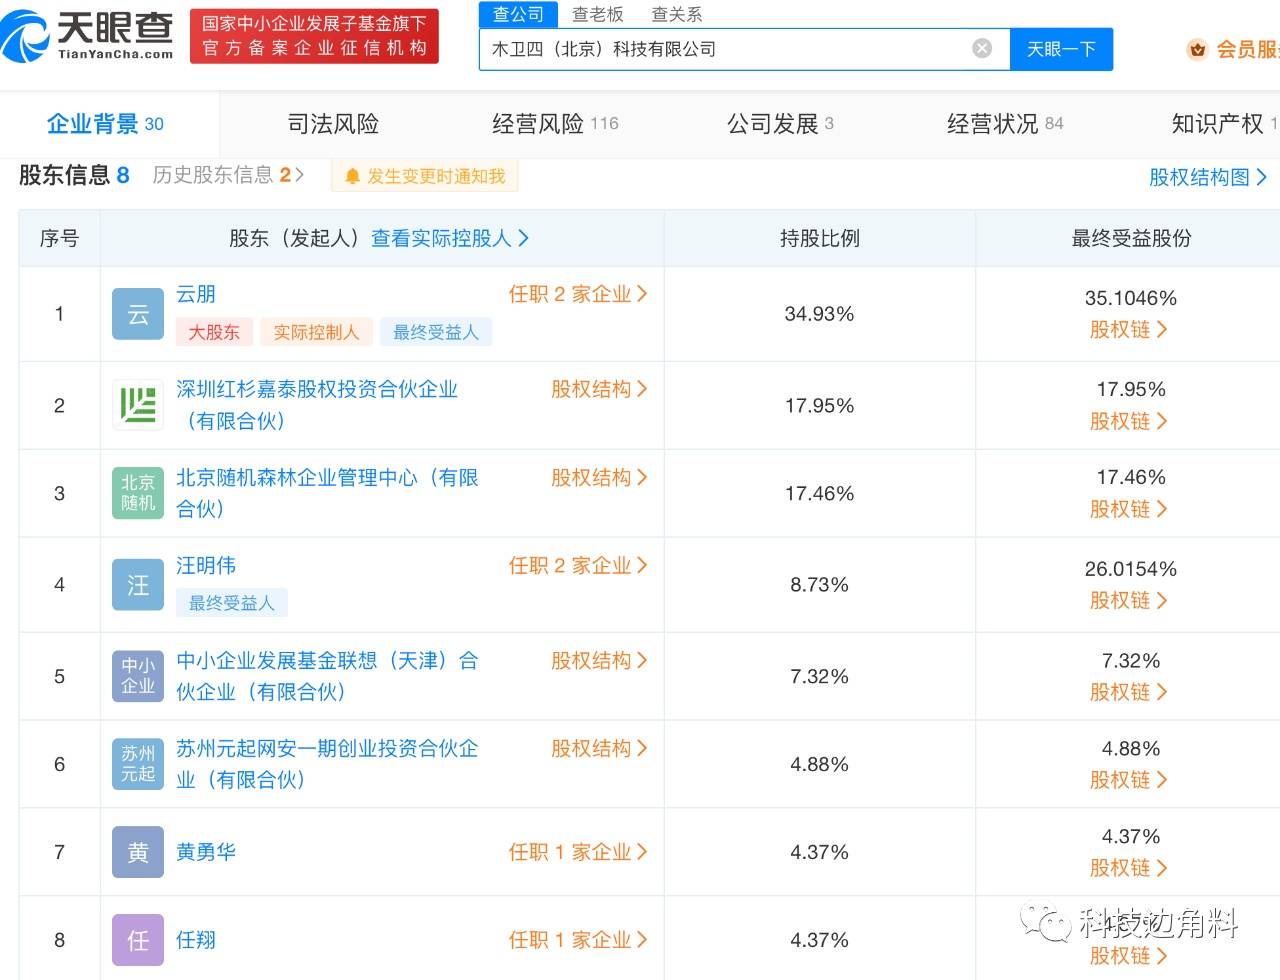Expand 任职 1 家企业 for 任翔

578,940
